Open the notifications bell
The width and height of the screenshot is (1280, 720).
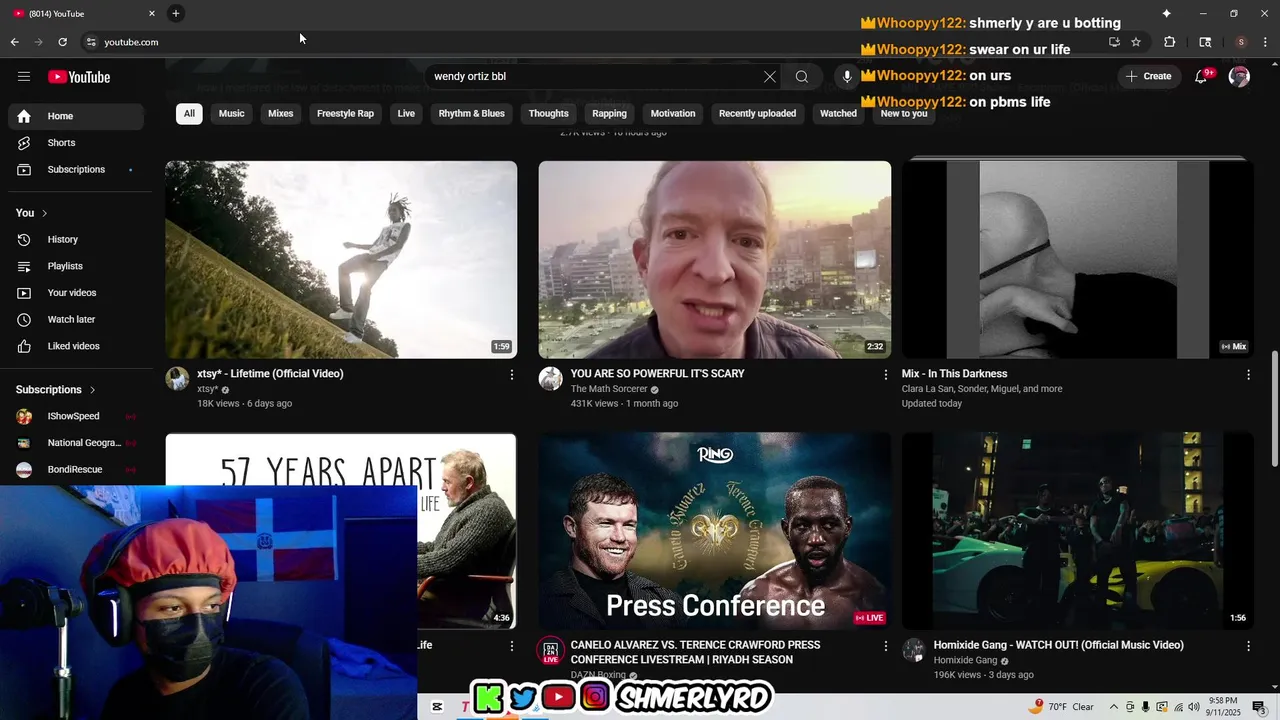(x=1202, y=76)
